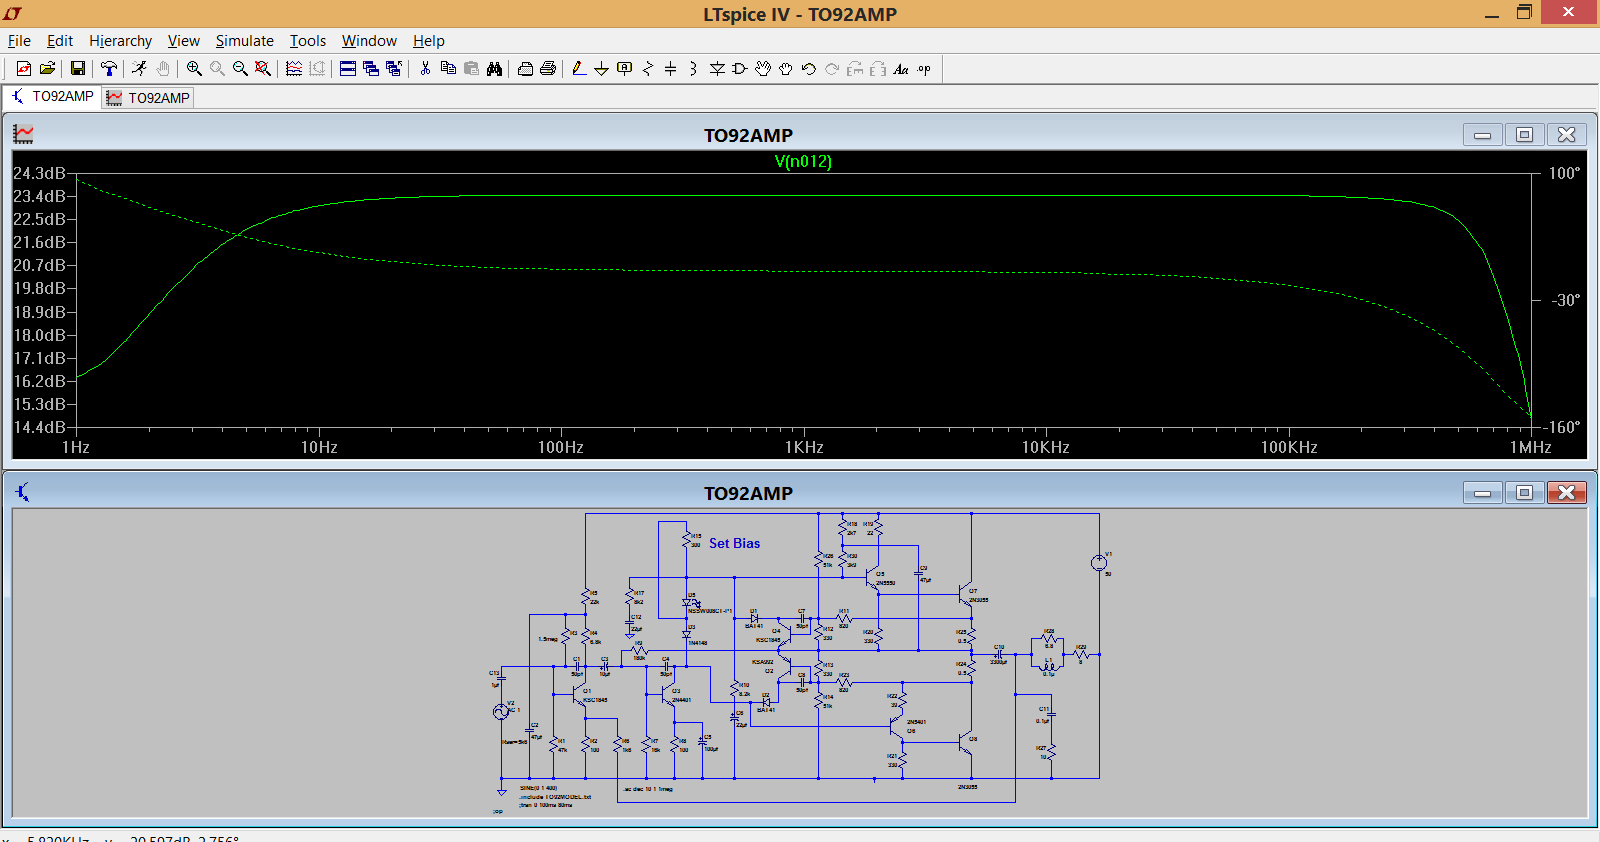Create a new schematic from the toolbar
Viewport: 1600px width, 842px height.
[24, 69]
